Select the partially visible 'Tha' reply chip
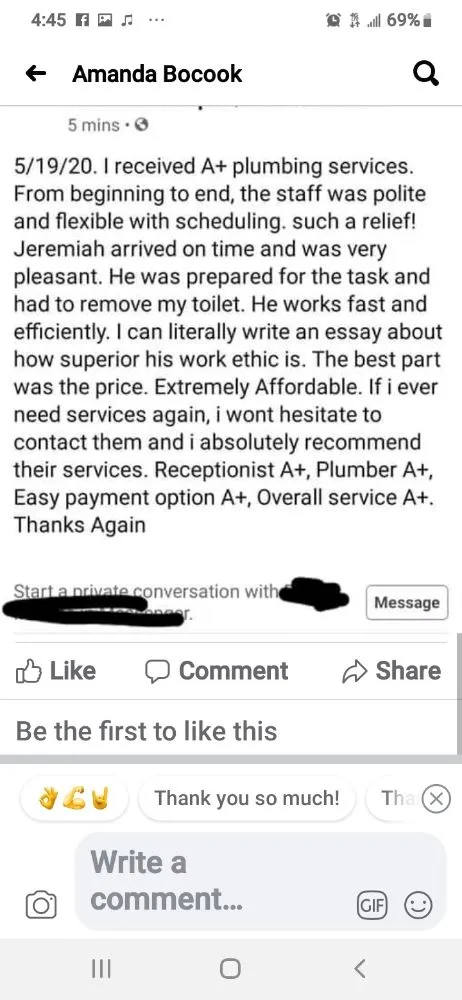 coord(396,798)
